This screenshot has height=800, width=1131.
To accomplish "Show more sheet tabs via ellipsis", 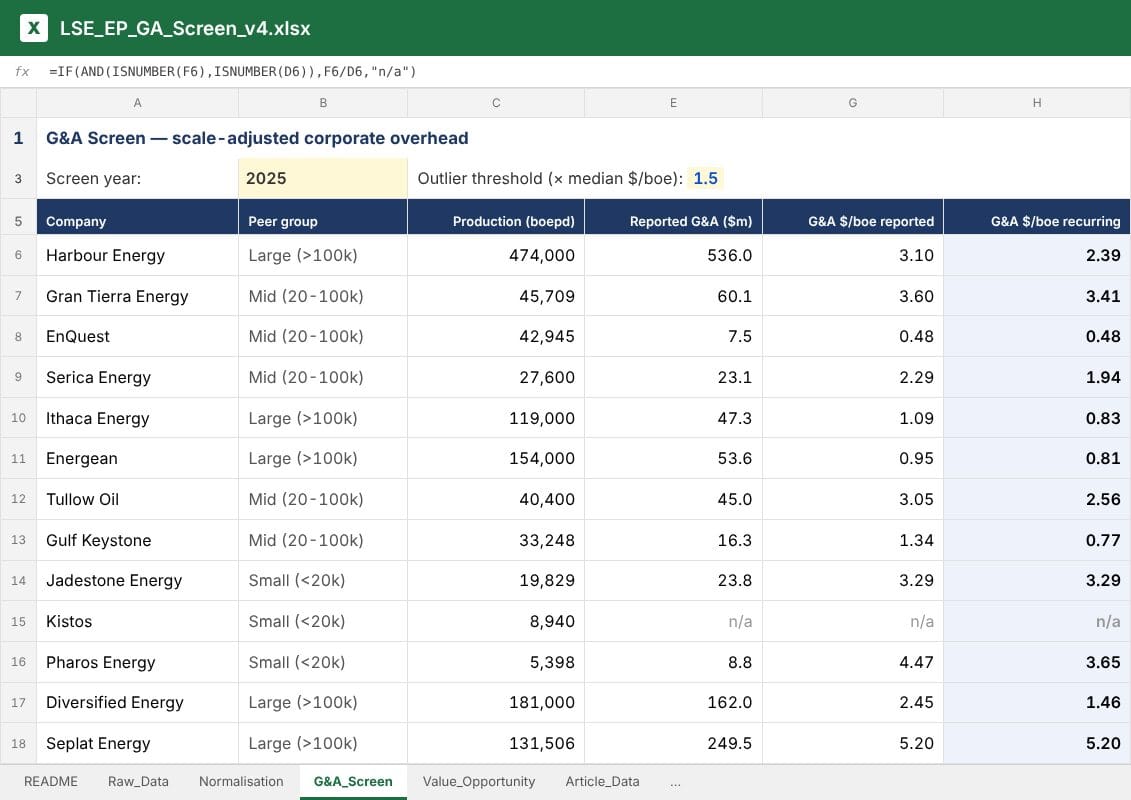I will (x=675, y=782).
